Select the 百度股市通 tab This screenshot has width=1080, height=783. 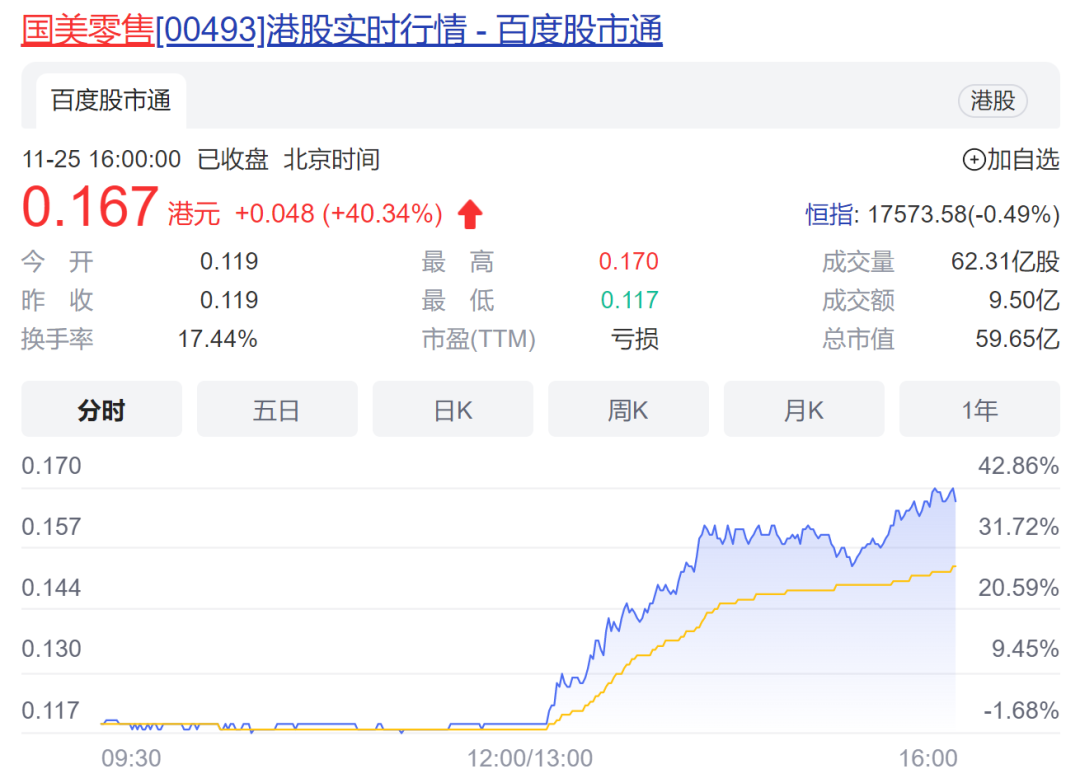tap(111, 101)
